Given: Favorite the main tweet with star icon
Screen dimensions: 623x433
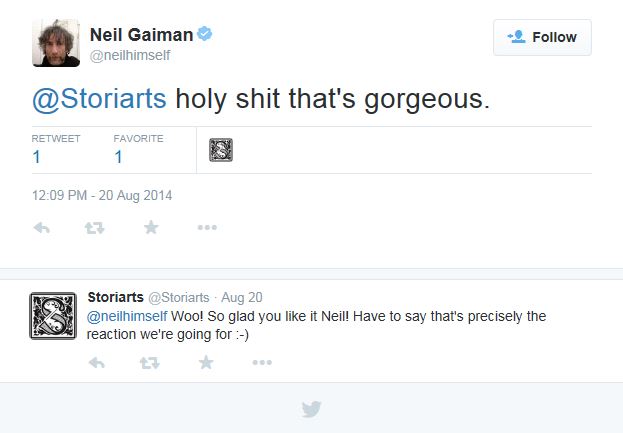Looking at the screenshot, I should [x=151, y=228].
